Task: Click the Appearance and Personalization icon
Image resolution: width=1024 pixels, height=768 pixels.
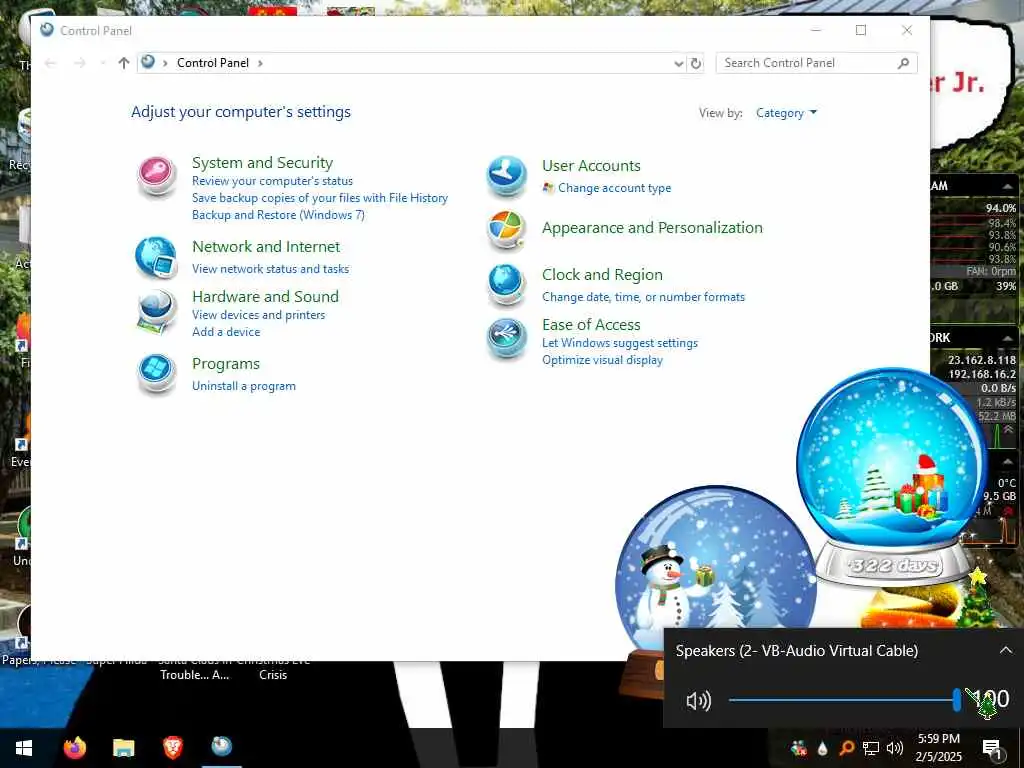Action: pyautogui.click(x=506, y=230)
